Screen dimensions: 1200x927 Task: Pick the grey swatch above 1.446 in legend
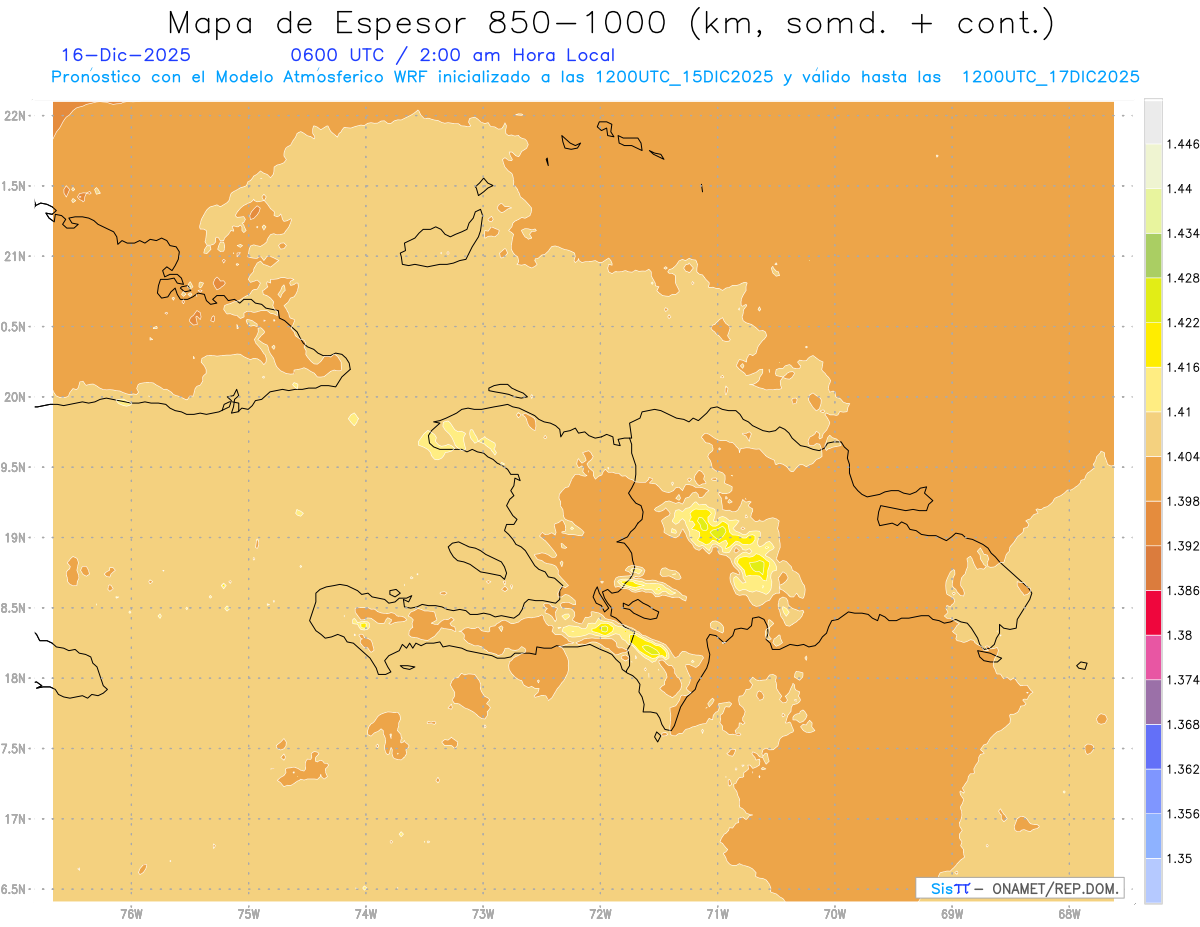1153,121
